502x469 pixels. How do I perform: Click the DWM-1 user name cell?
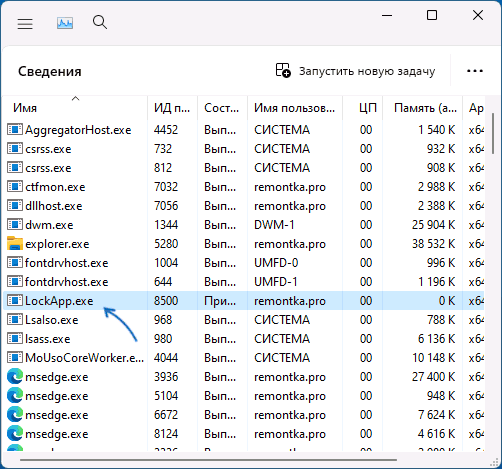point(274,225)
